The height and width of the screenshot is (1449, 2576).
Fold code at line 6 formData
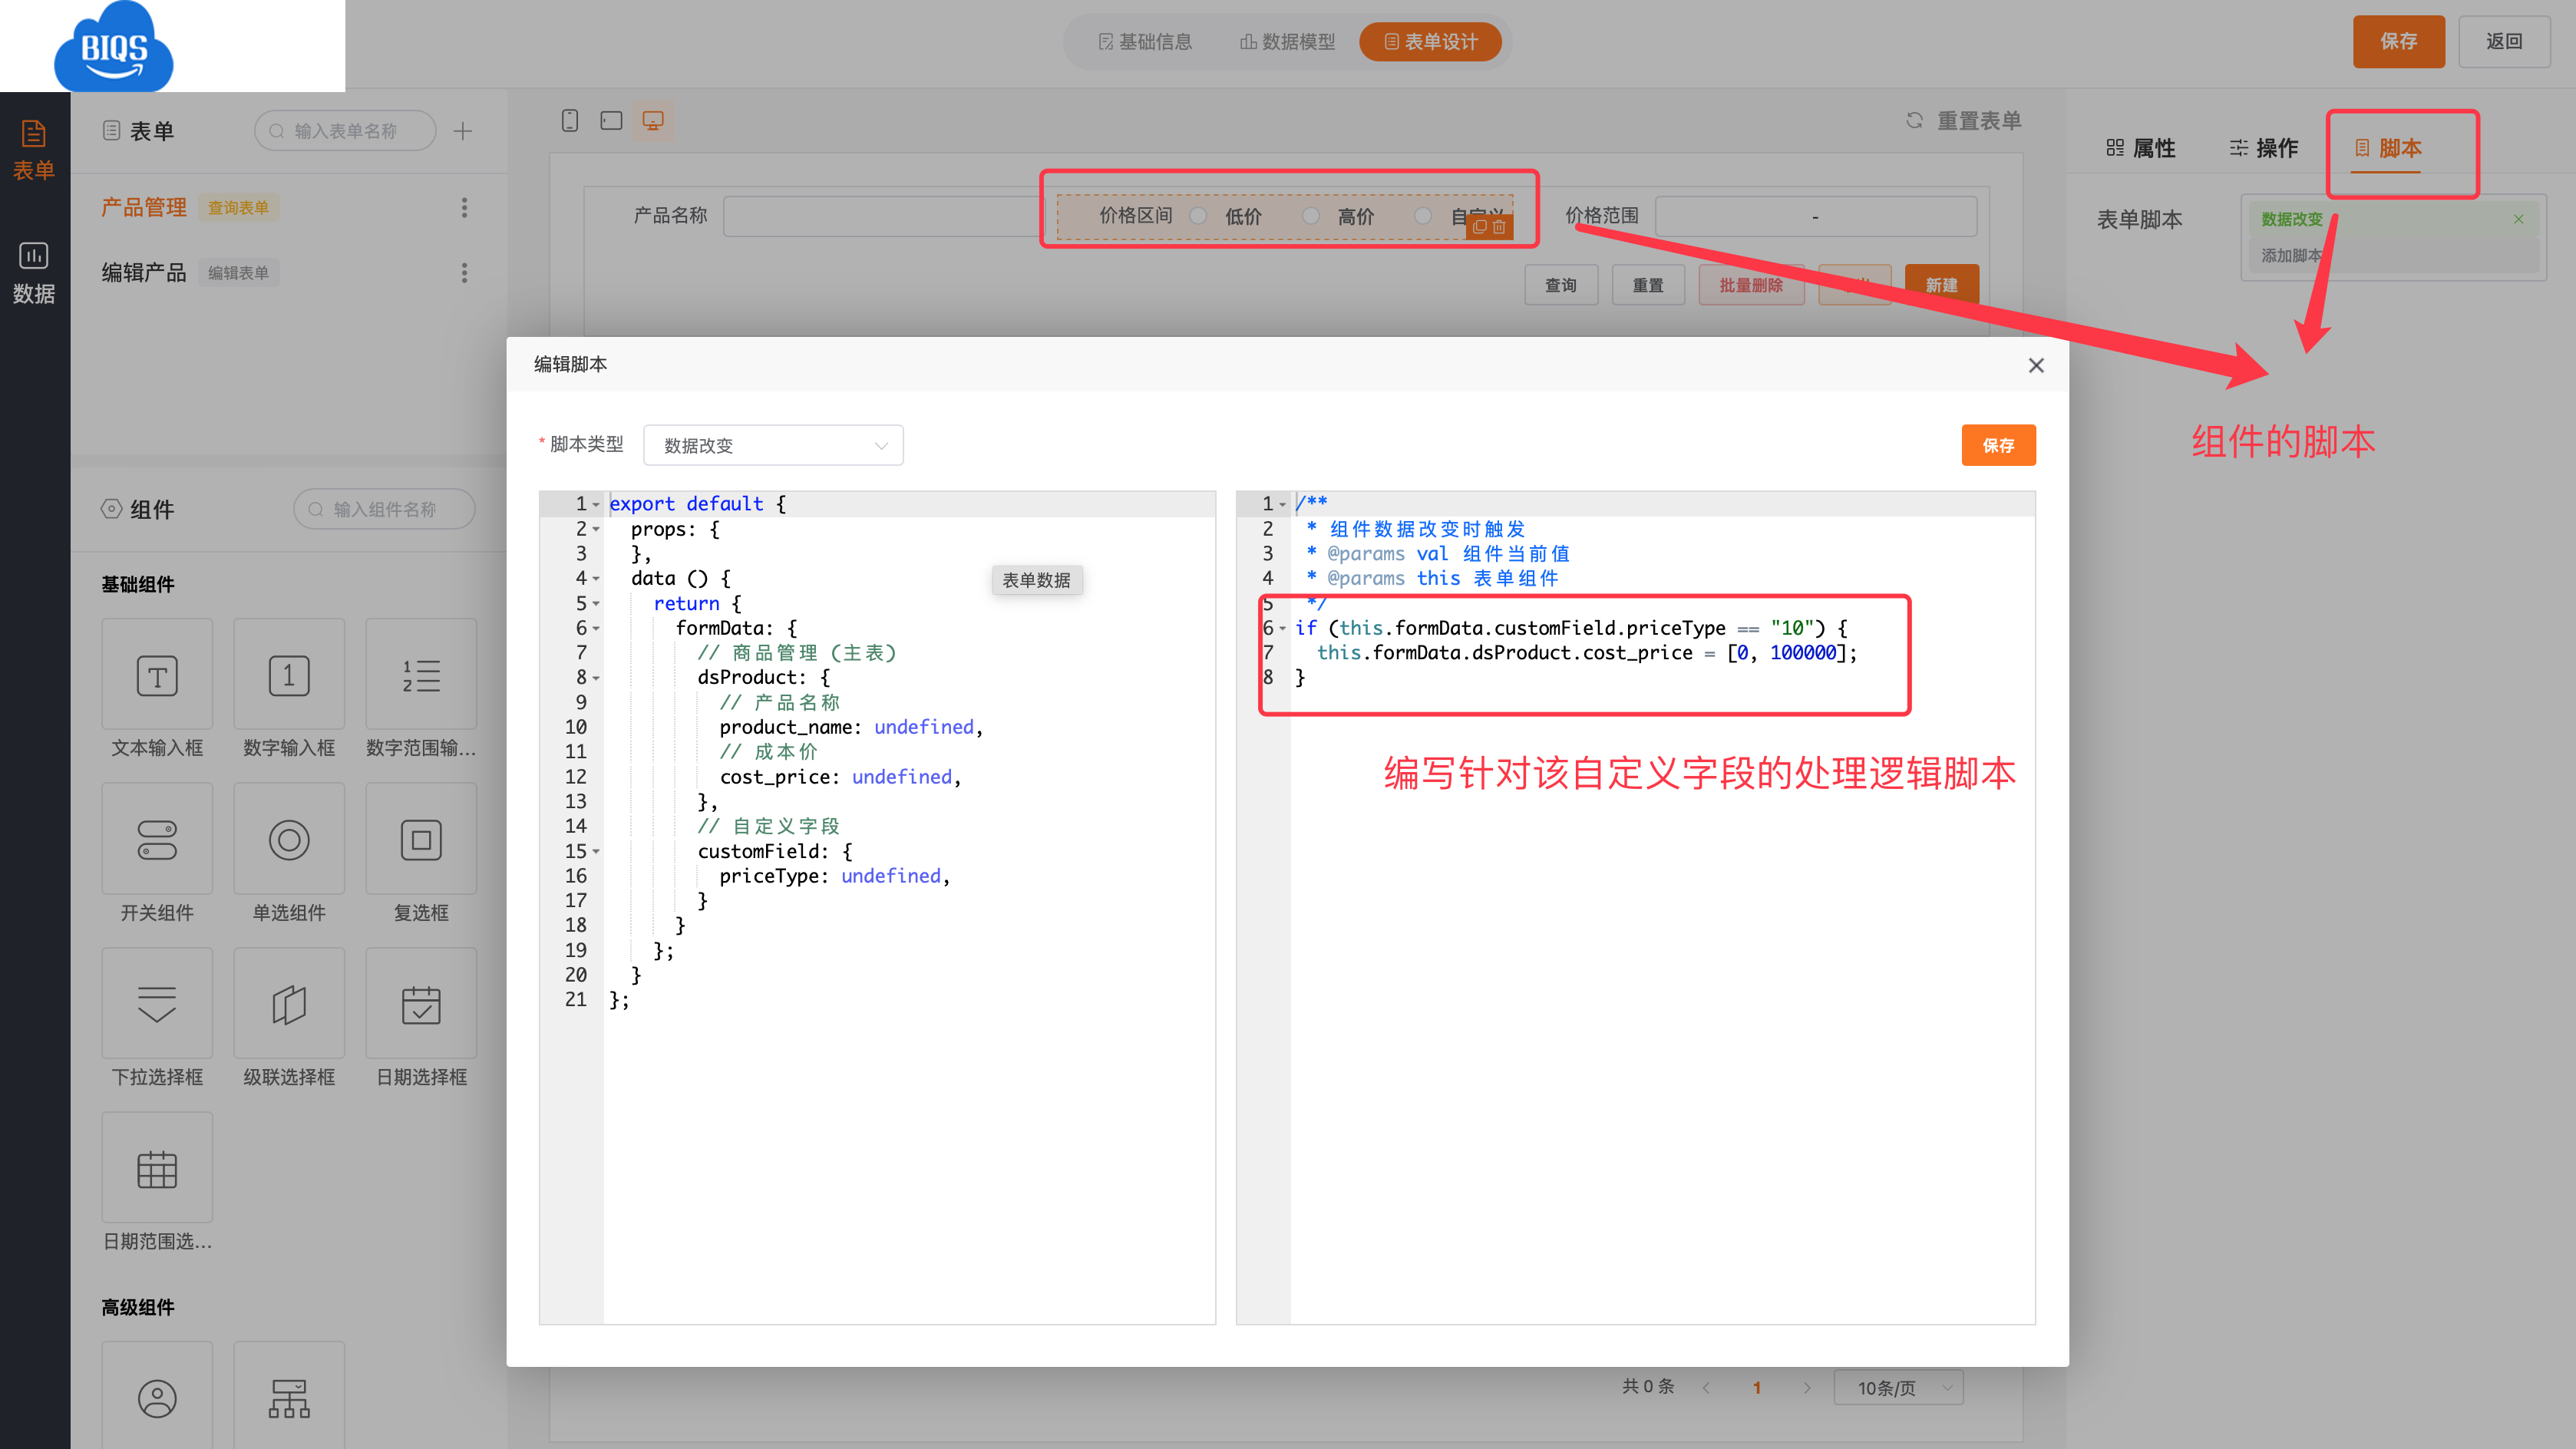click(596, 628)
